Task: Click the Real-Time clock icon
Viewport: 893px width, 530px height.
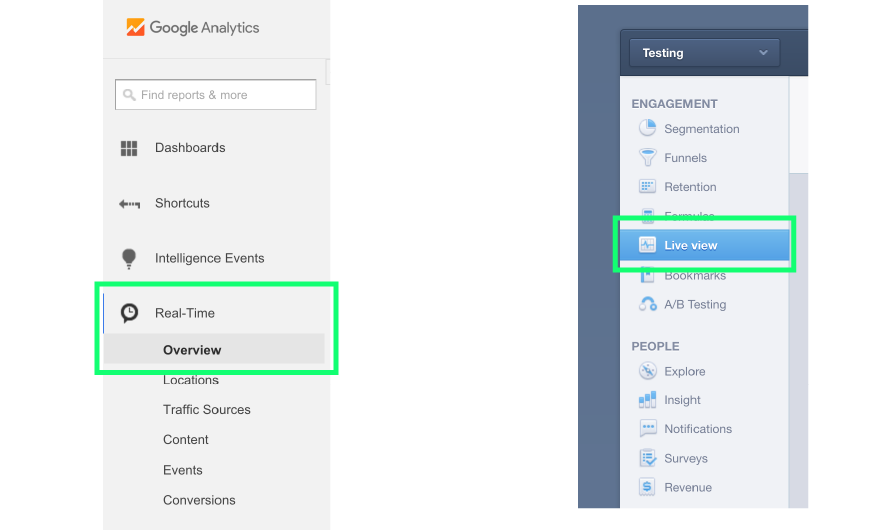Action: 129,313
